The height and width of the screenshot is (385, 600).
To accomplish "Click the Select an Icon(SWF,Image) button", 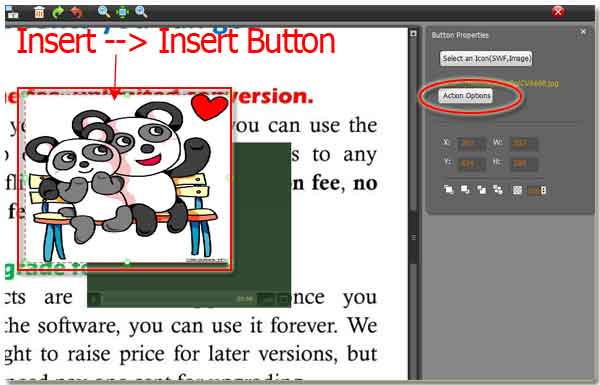I will click(x=486, y=59).
